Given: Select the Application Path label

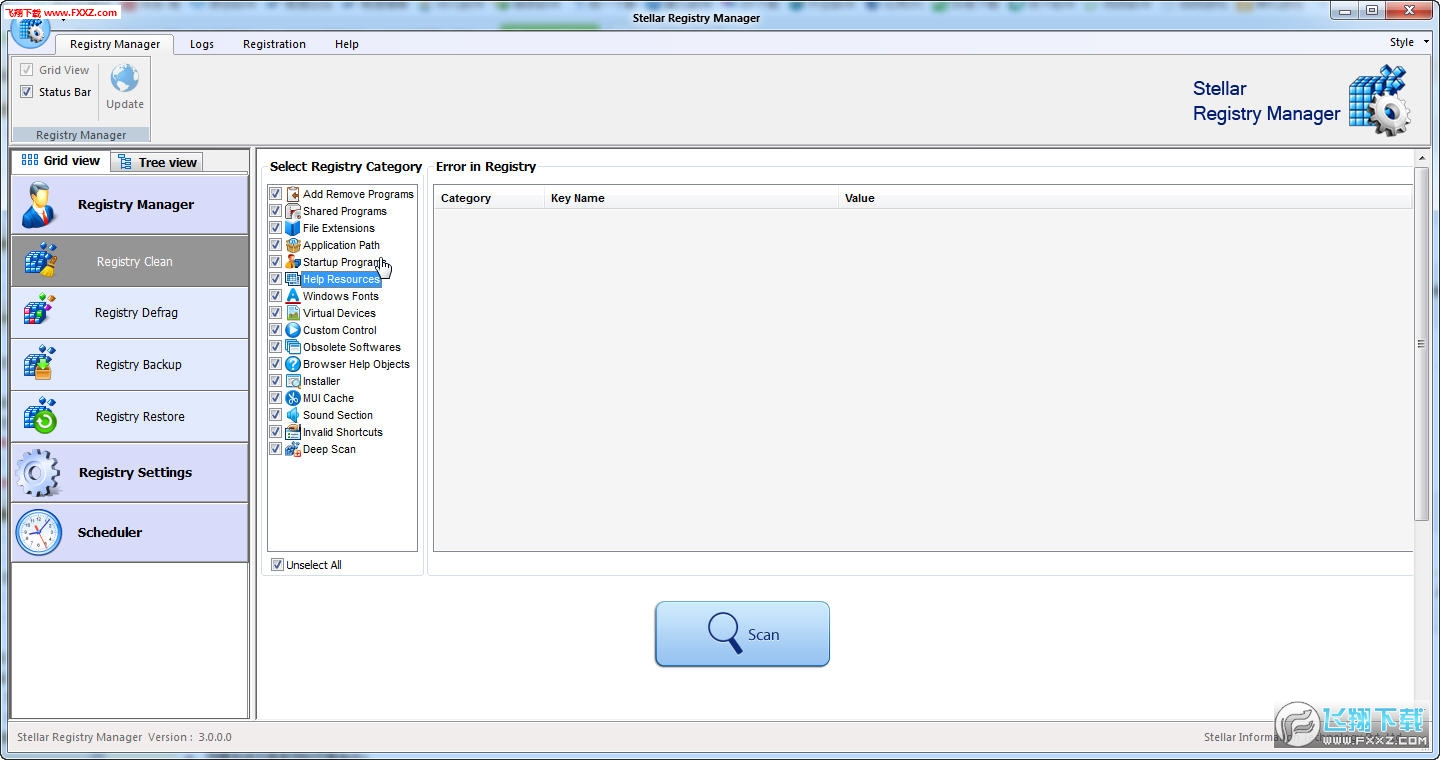Looking at the screenshot, I should 341,245.
